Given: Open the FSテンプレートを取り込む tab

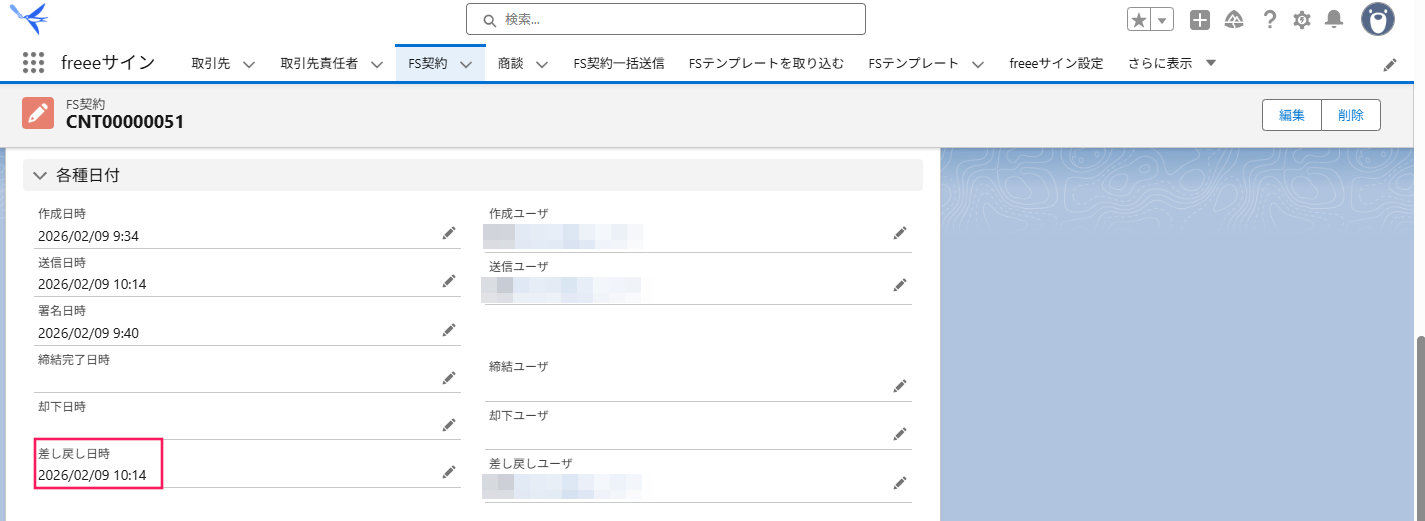Looking at the screenshot, I should pos(766,63).
